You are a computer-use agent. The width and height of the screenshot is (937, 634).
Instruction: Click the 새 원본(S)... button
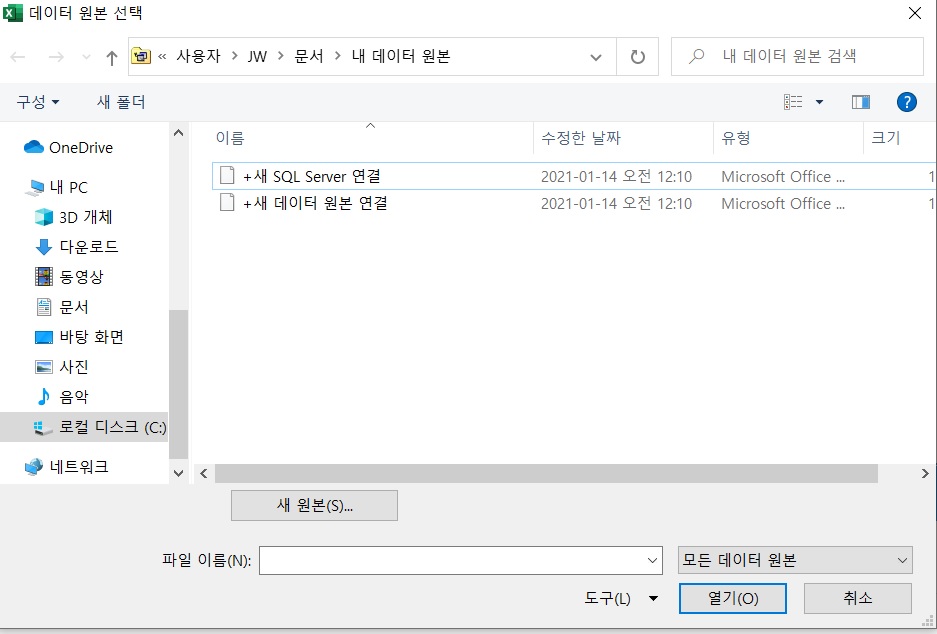[314, 506]
